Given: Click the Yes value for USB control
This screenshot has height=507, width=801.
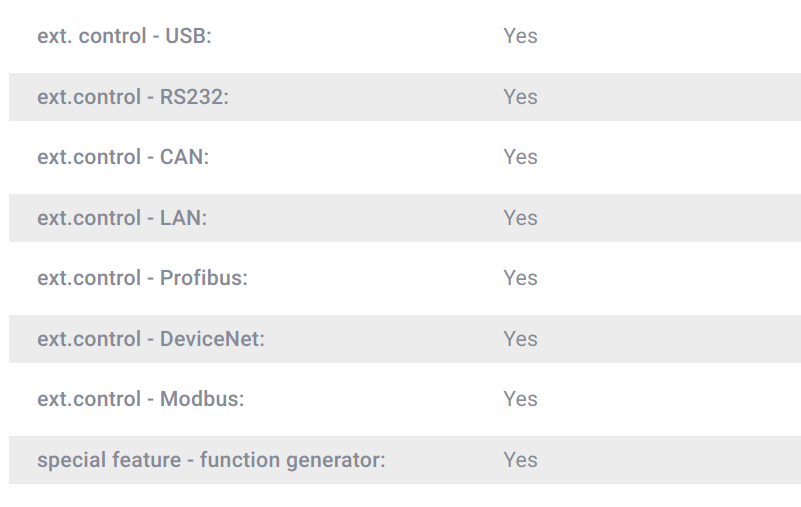Looking at the screenshot, I should (x=520, y=36).
